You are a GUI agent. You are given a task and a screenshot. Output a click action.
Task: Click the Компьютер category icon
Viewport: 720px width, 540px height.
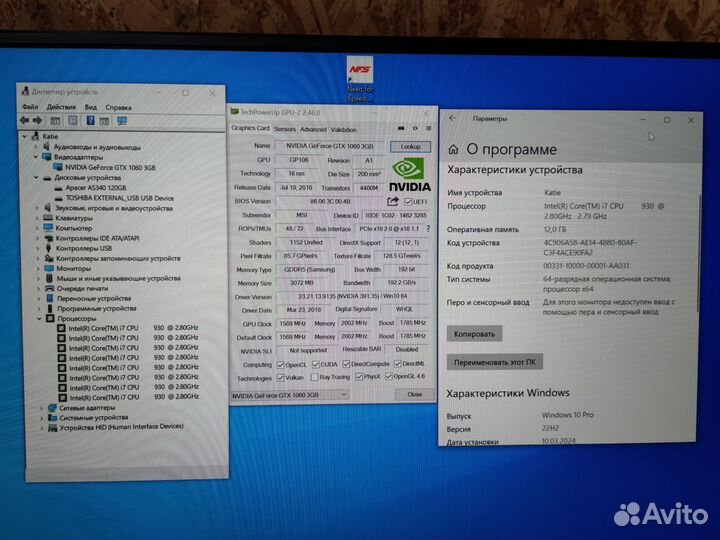tap(49, 228)
